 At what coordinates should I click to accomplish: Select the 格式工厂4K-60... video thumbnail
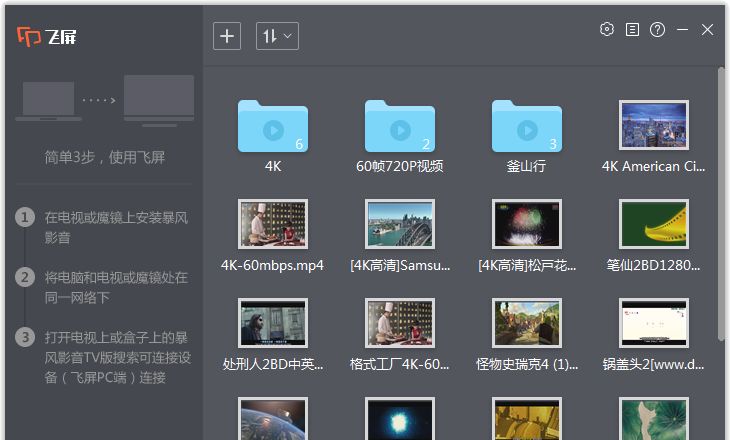[400, 323]
